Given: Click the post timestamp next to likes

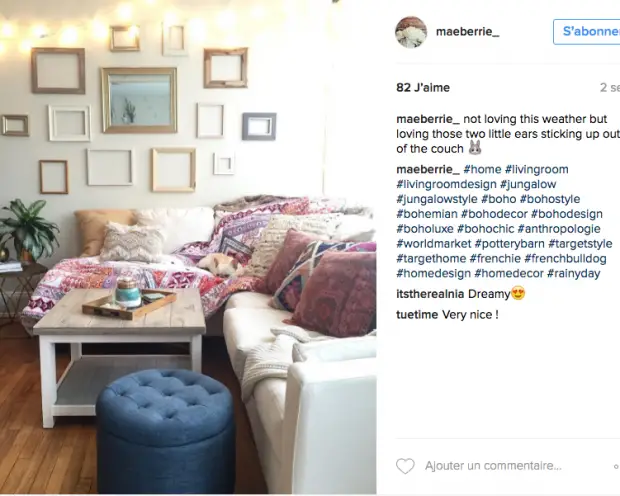Looking at the screenshot, I should pyautogui.click(x=610, y=87).
